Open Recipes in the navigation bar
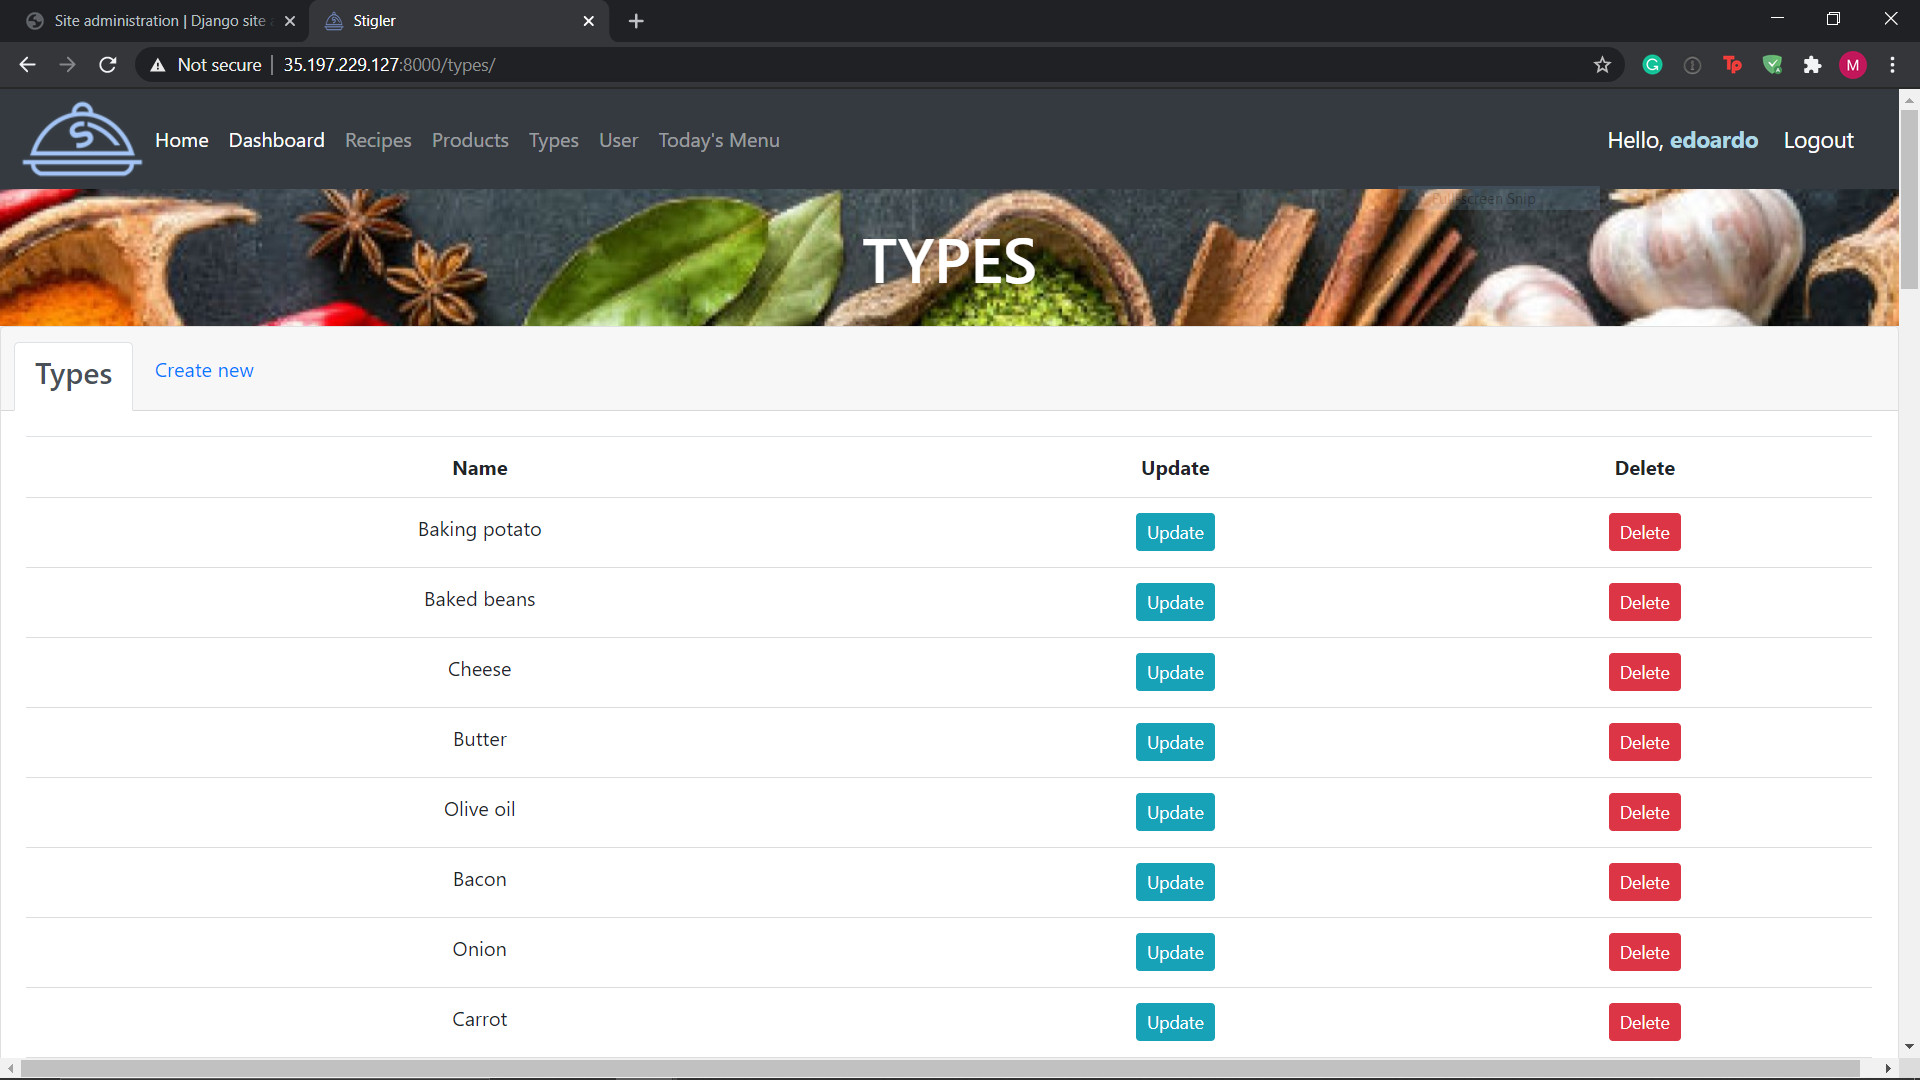The height and width of the screenshot is (1080, 1920). (x=378, y=141)
